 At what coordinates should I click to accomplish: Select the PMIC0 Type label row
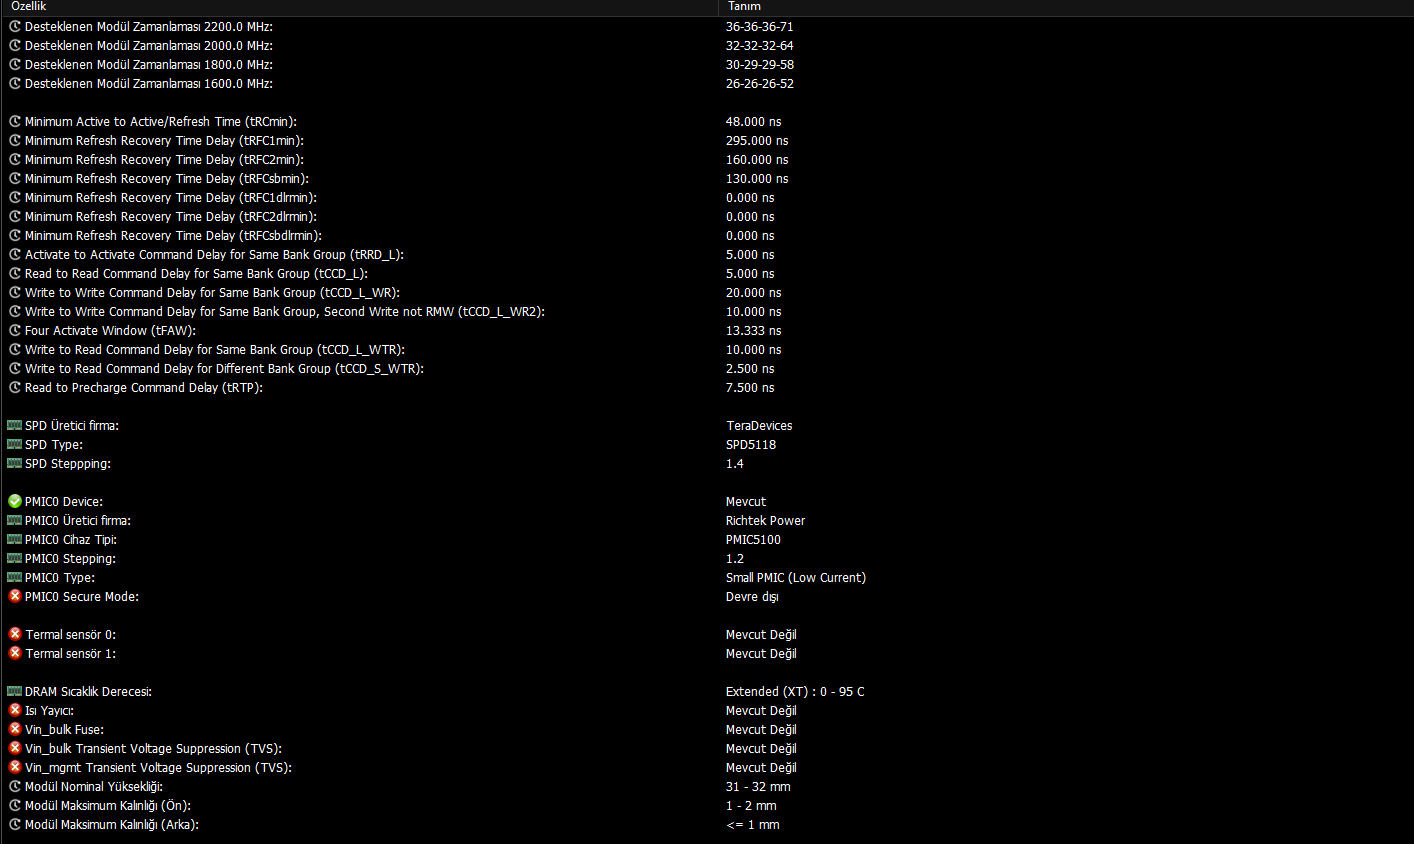[x=61, y=578]
